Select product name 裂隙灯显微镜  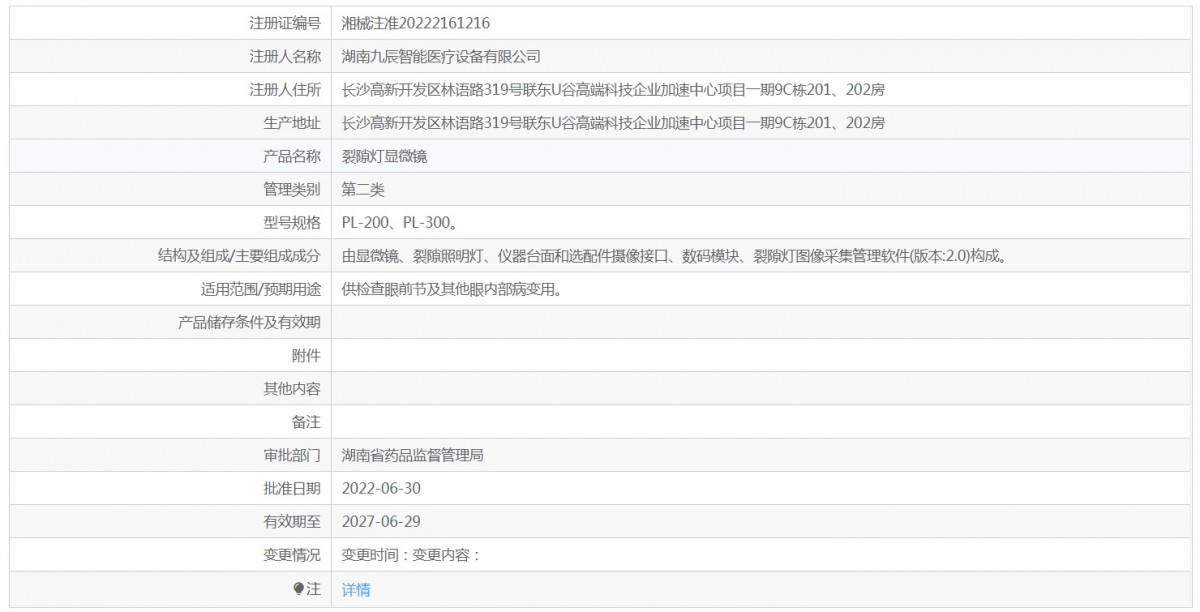tap(385, 156)
